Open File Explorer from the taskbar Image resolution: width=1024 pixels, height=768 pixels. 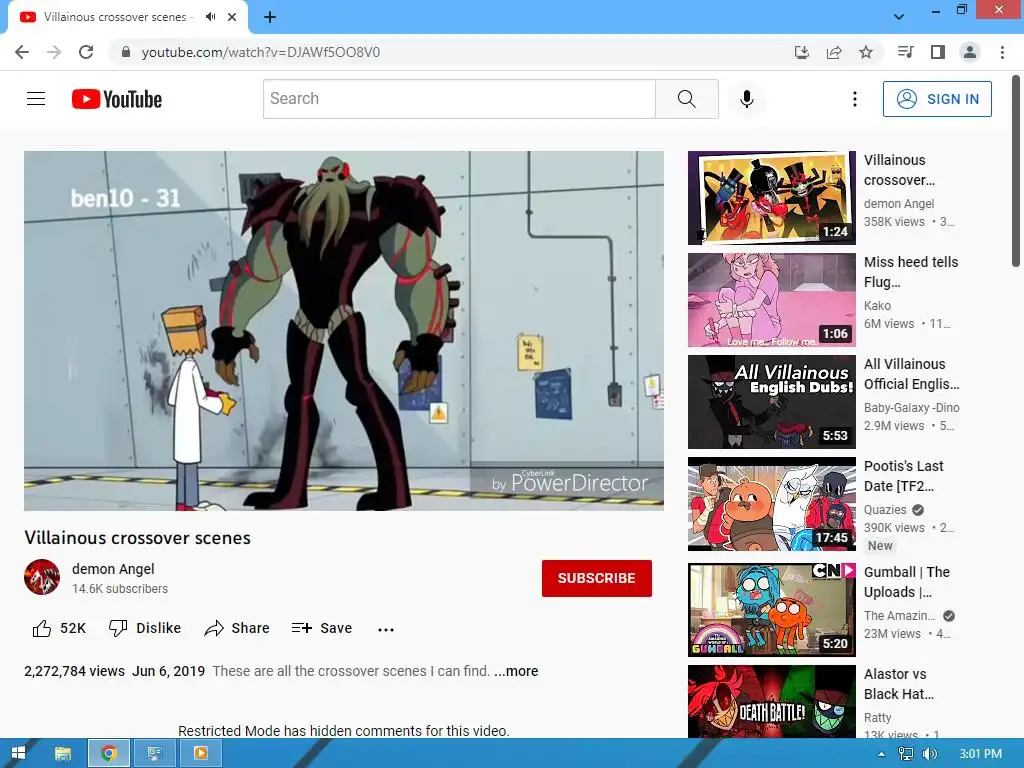63,754
